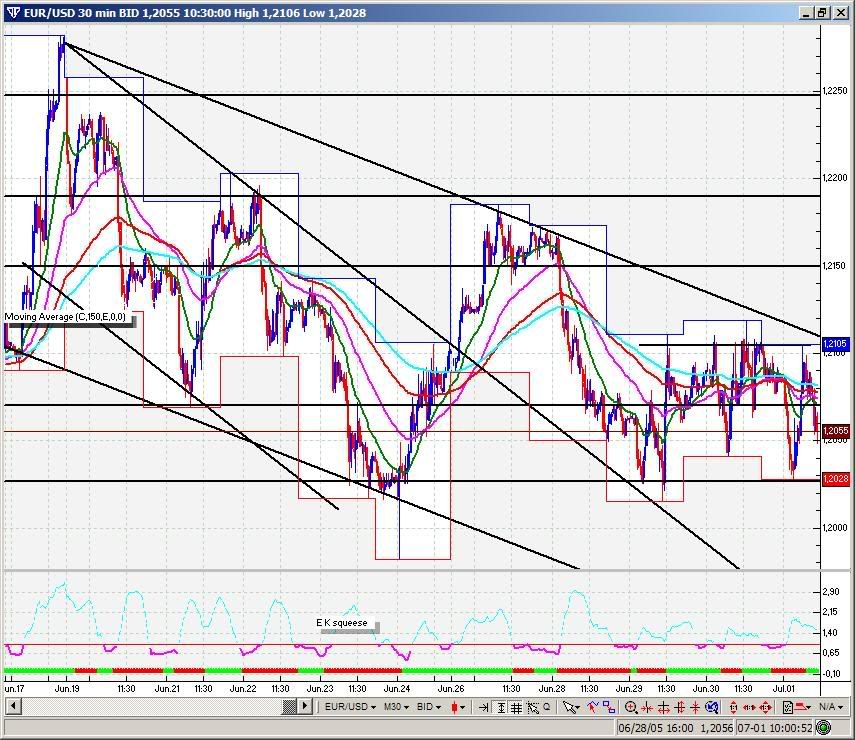Click the Jul.01 date axis label
855x740 pixels.
tap(784, 689)
